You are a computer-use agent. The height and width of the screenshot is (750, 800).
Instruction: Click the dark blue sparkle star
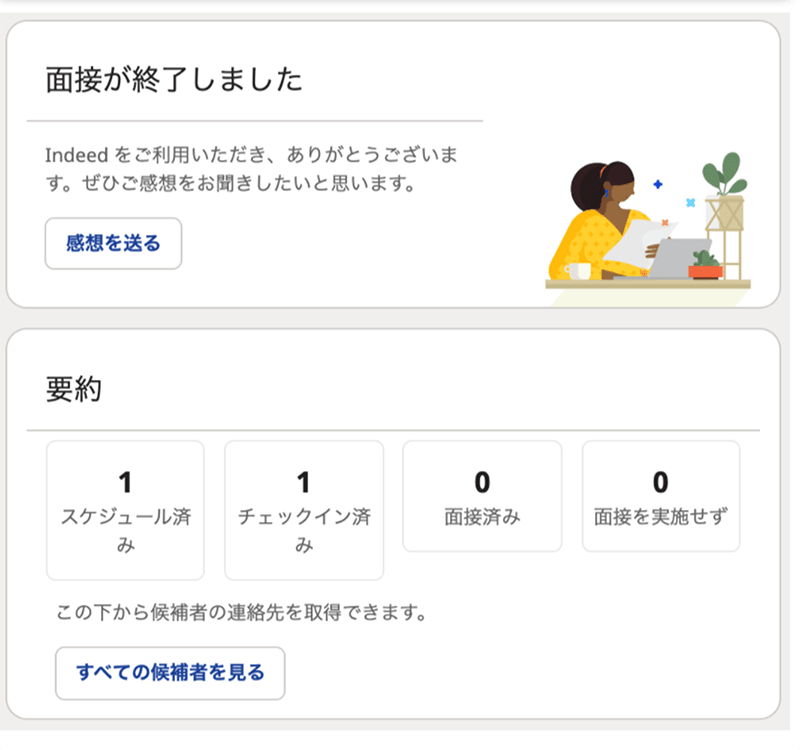coord(658,184)
